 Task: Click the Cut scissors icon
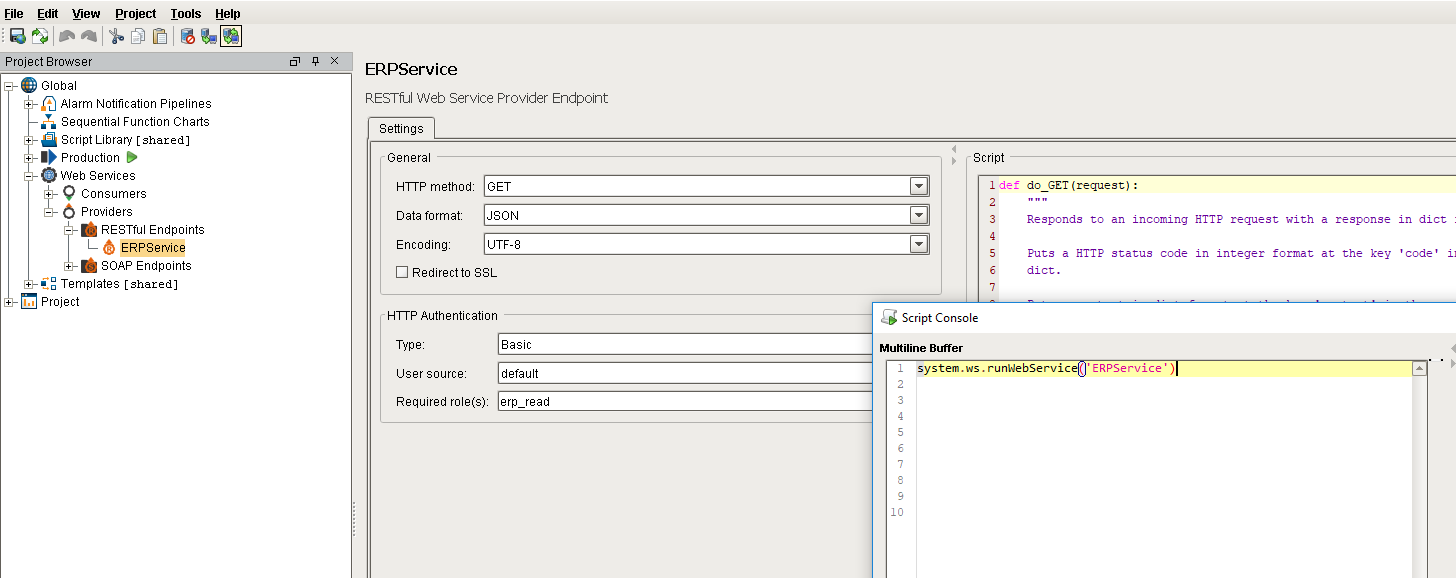(116, 36)
